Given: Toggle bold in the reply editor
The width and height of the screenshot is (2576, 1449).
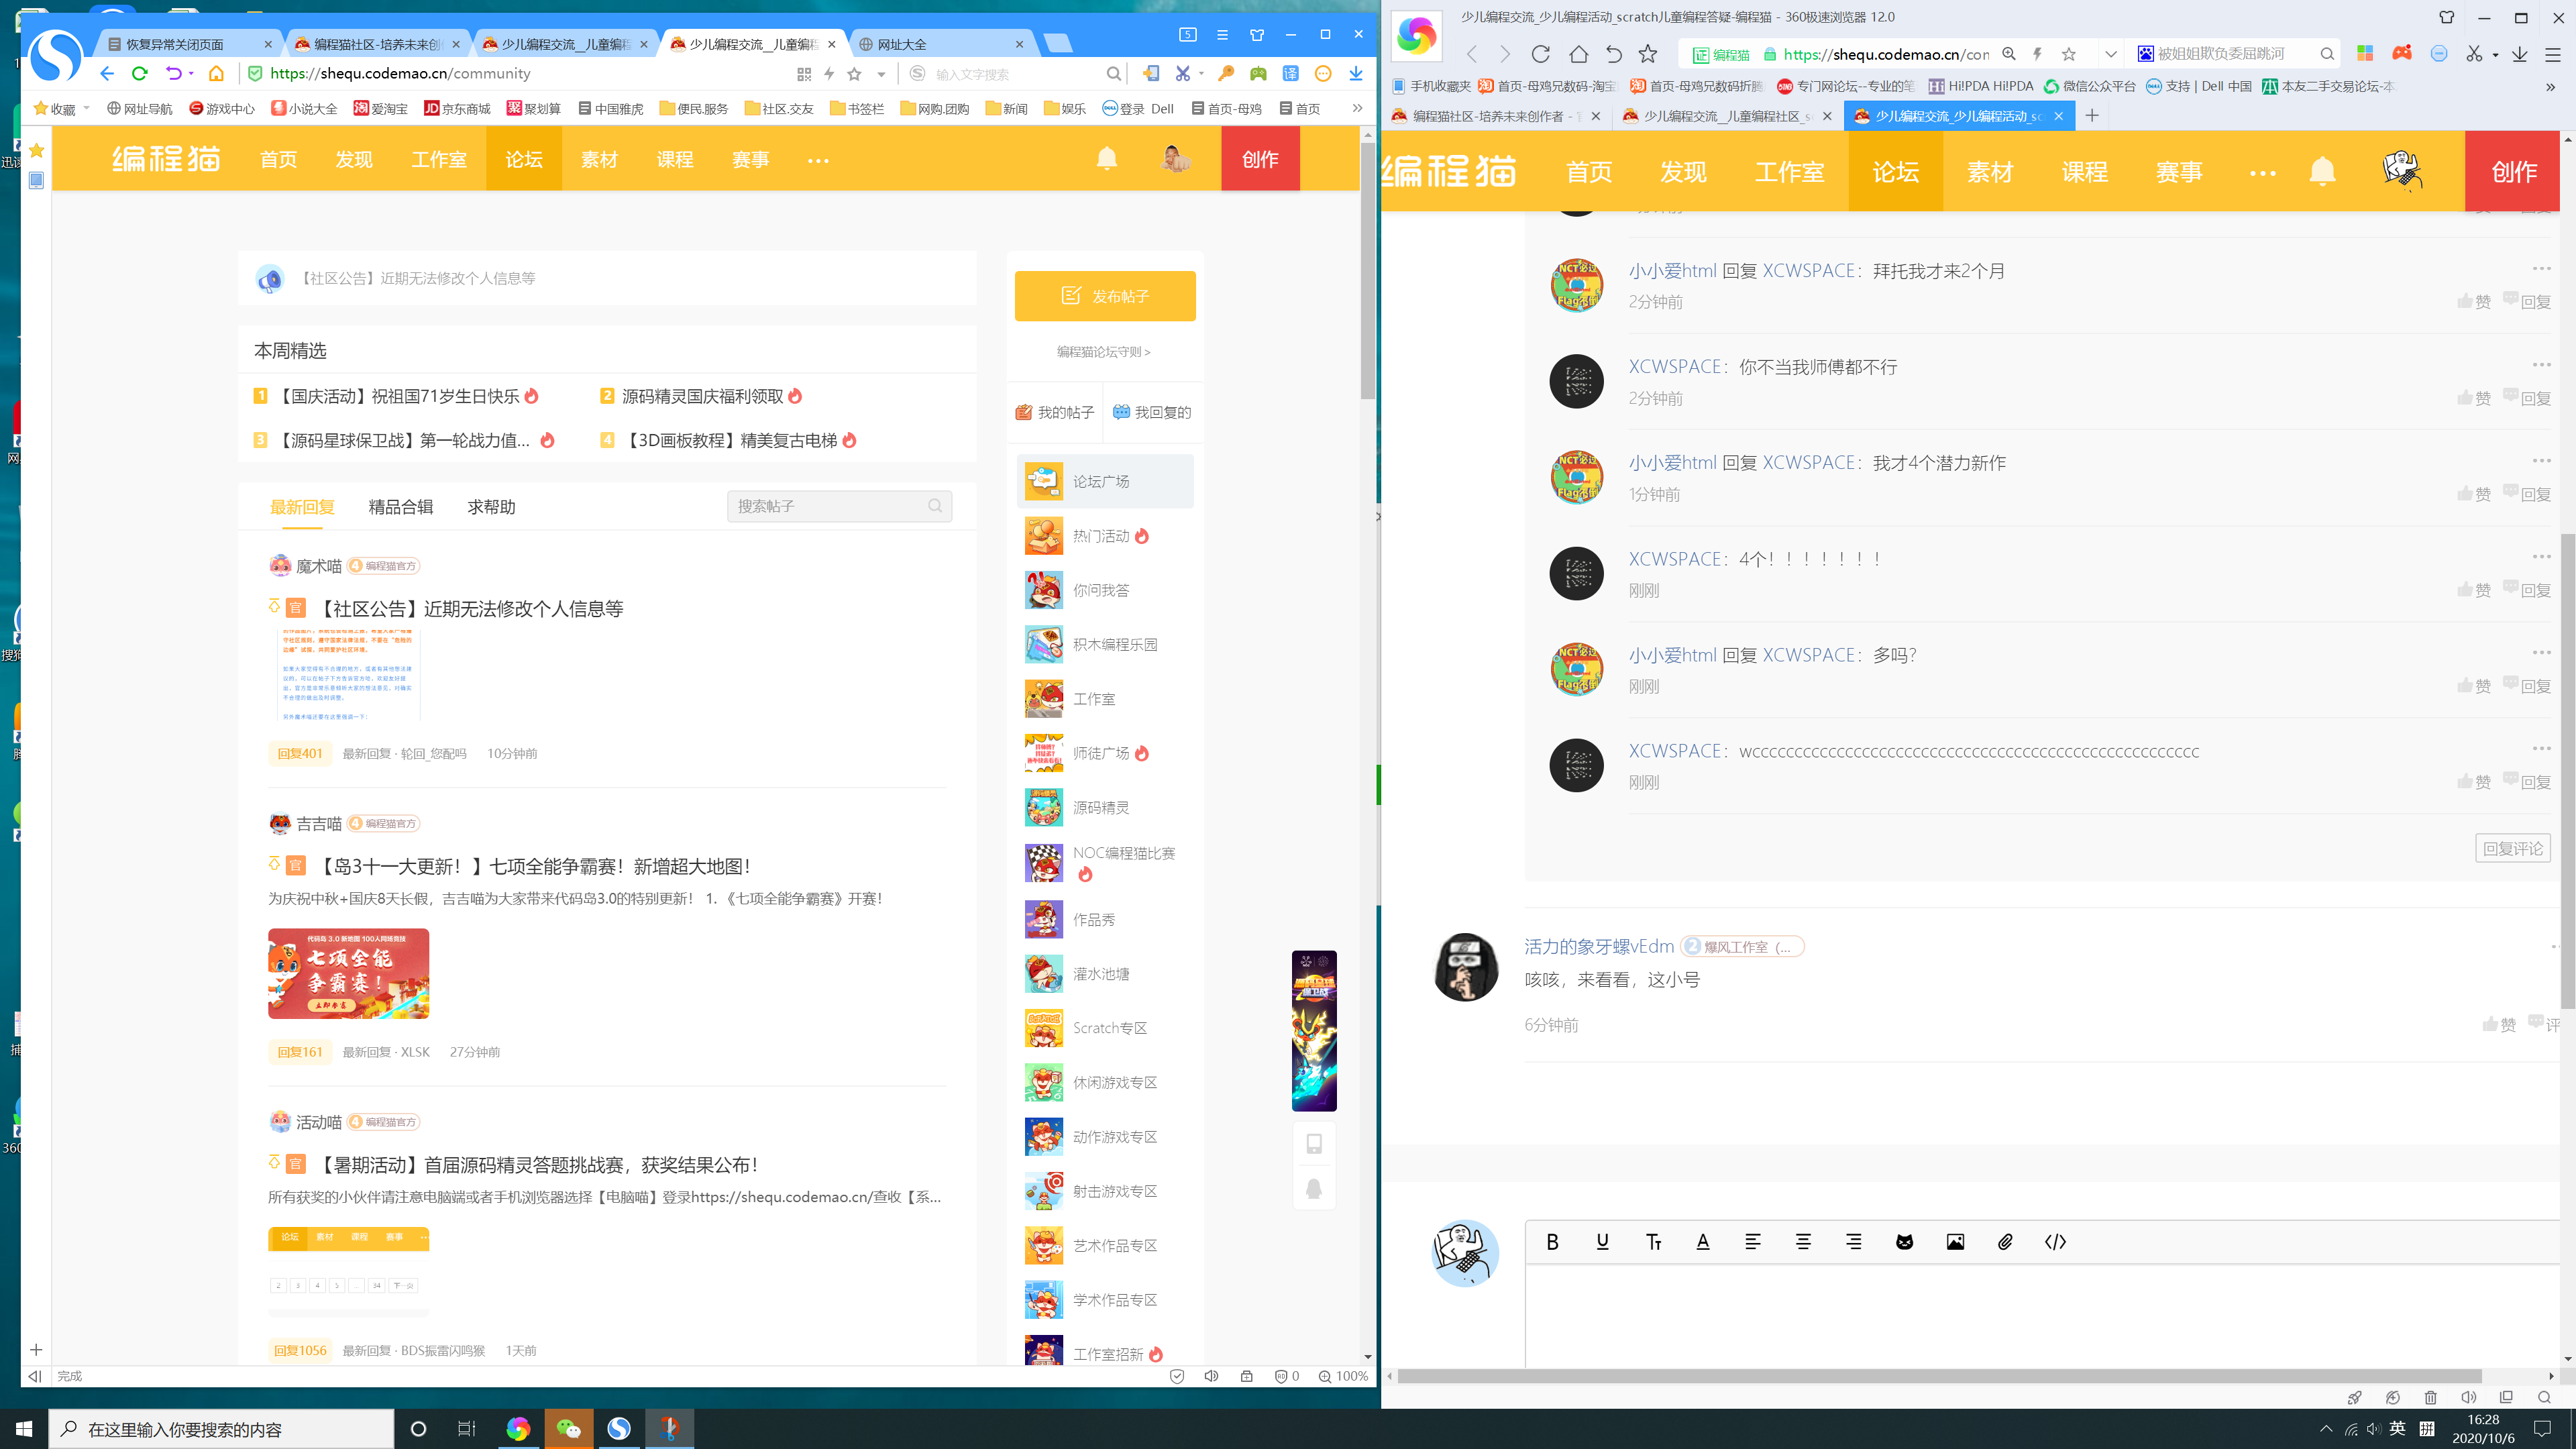Looking at the screenshot, I should (1552, 1242).
